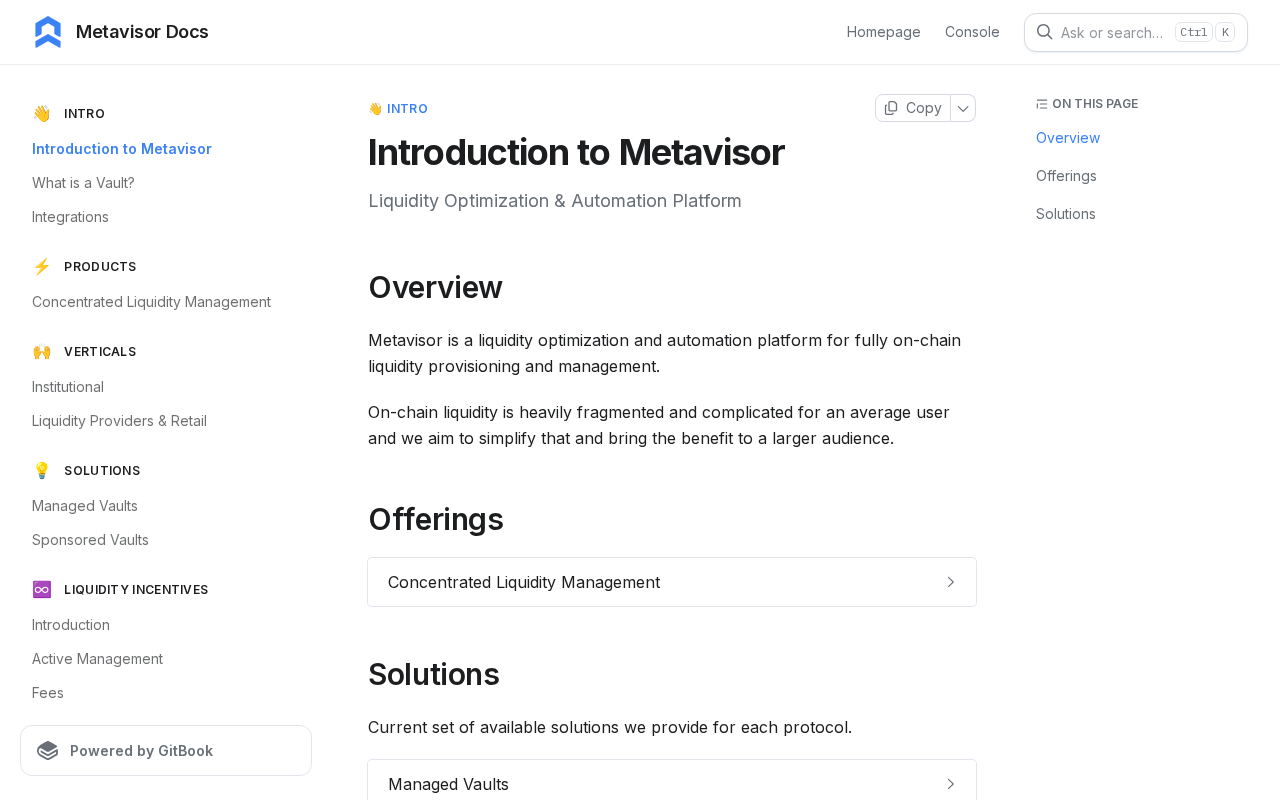Open Fees page in sidebar

(x=48, y=693)
